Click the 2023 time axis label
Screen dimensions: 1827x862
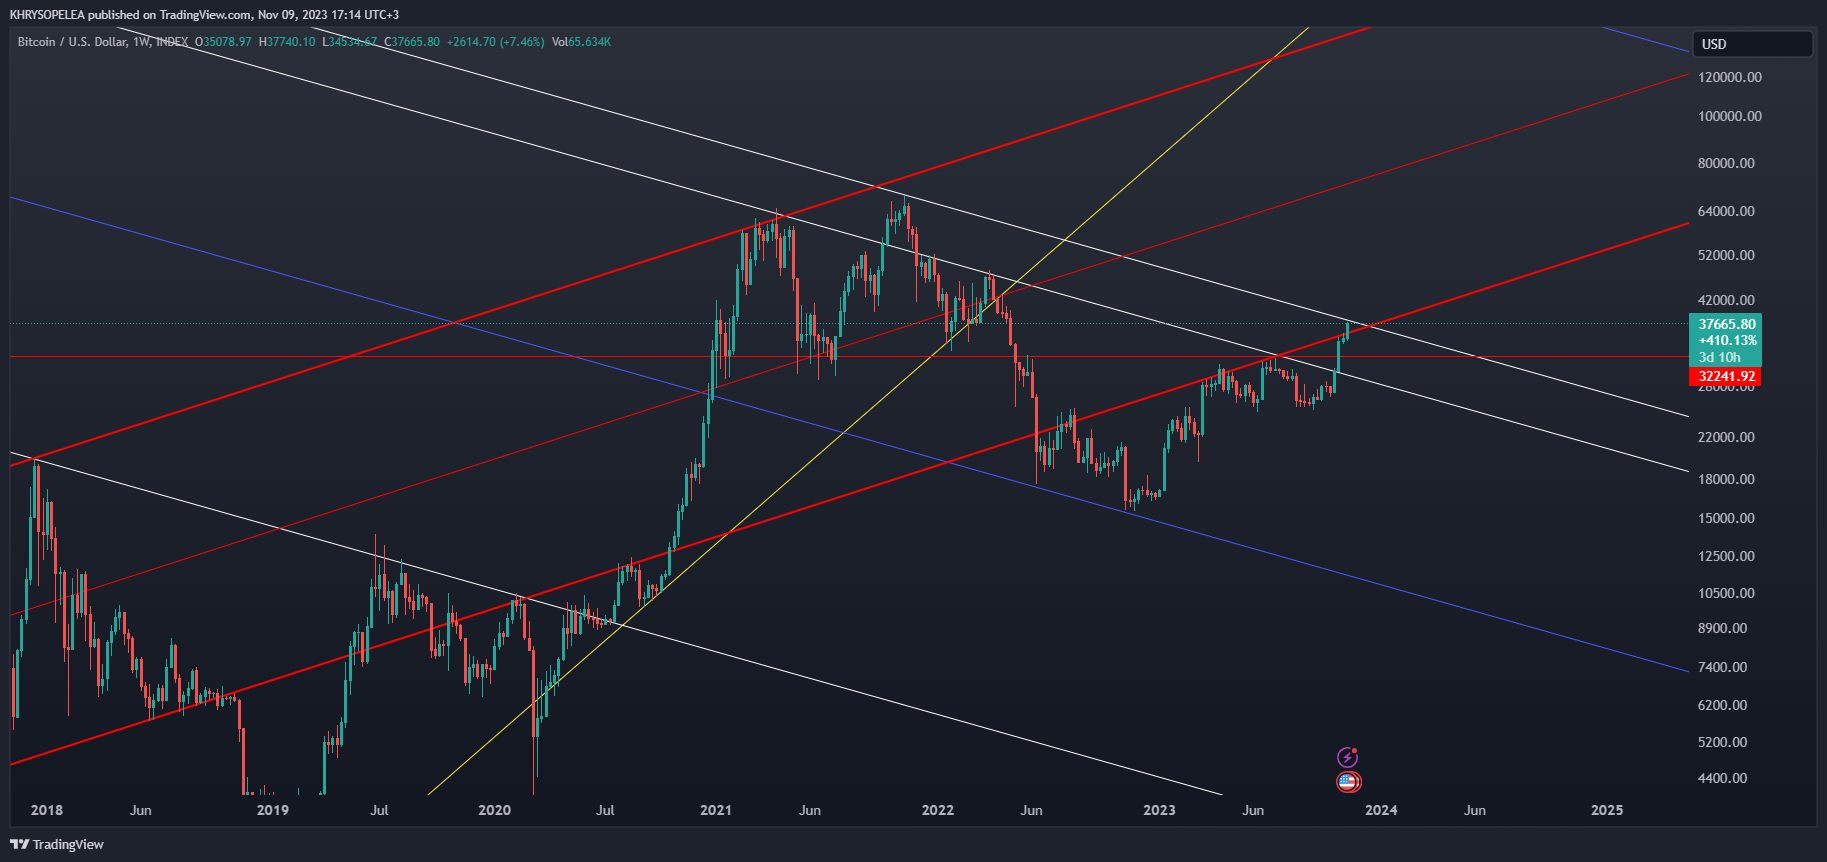click(x=1160, y=810)
